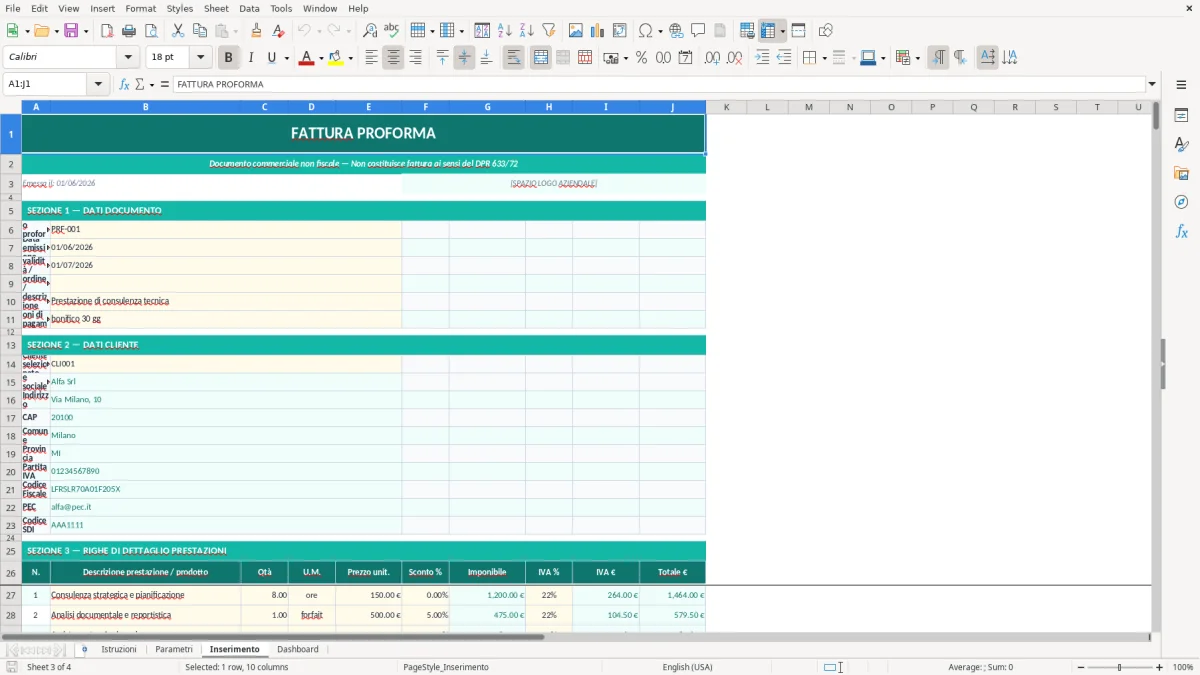Open the Sheet menu
Viewport: 1200px width, 675px height.
[216, 8]
